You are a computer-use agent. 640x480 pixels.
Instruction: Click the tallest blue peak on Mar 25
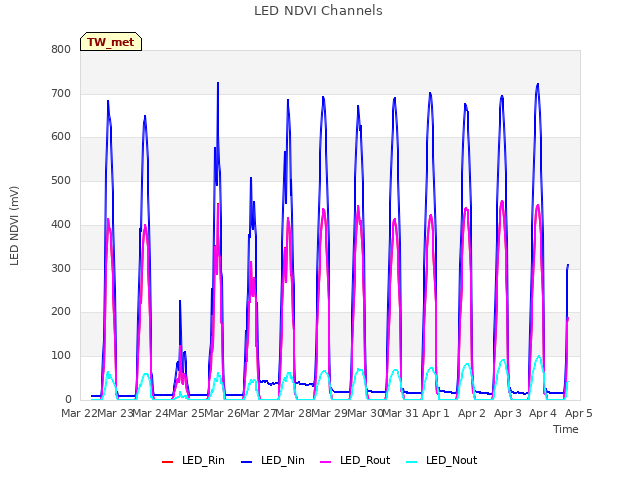tap(218, 83)
